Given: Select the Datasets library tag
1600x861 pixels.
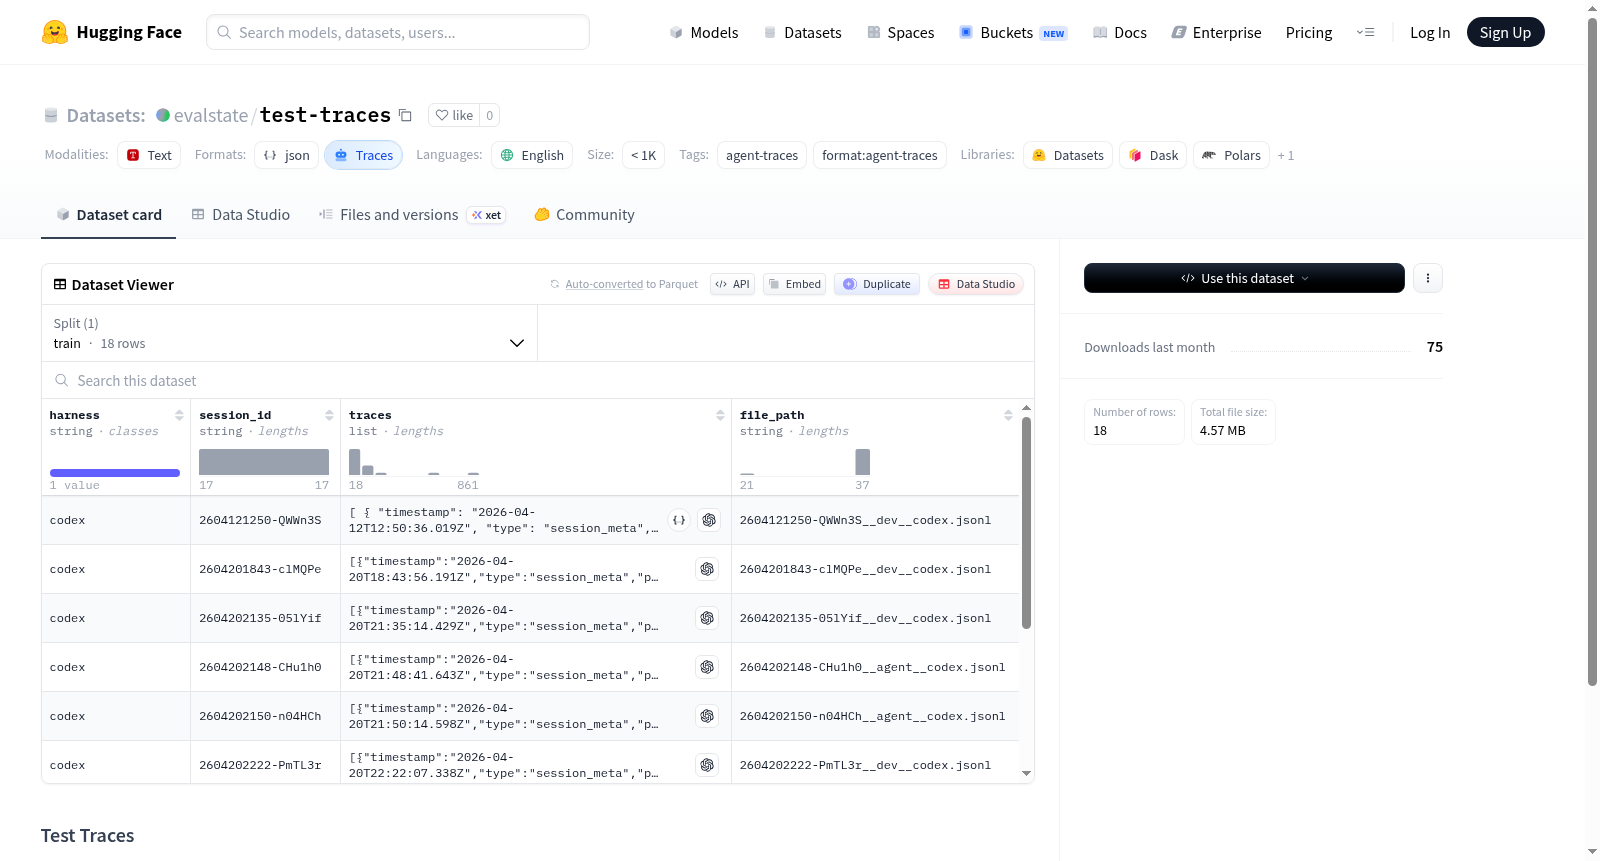Looking at the screenshot, I should pos(1068,155).
